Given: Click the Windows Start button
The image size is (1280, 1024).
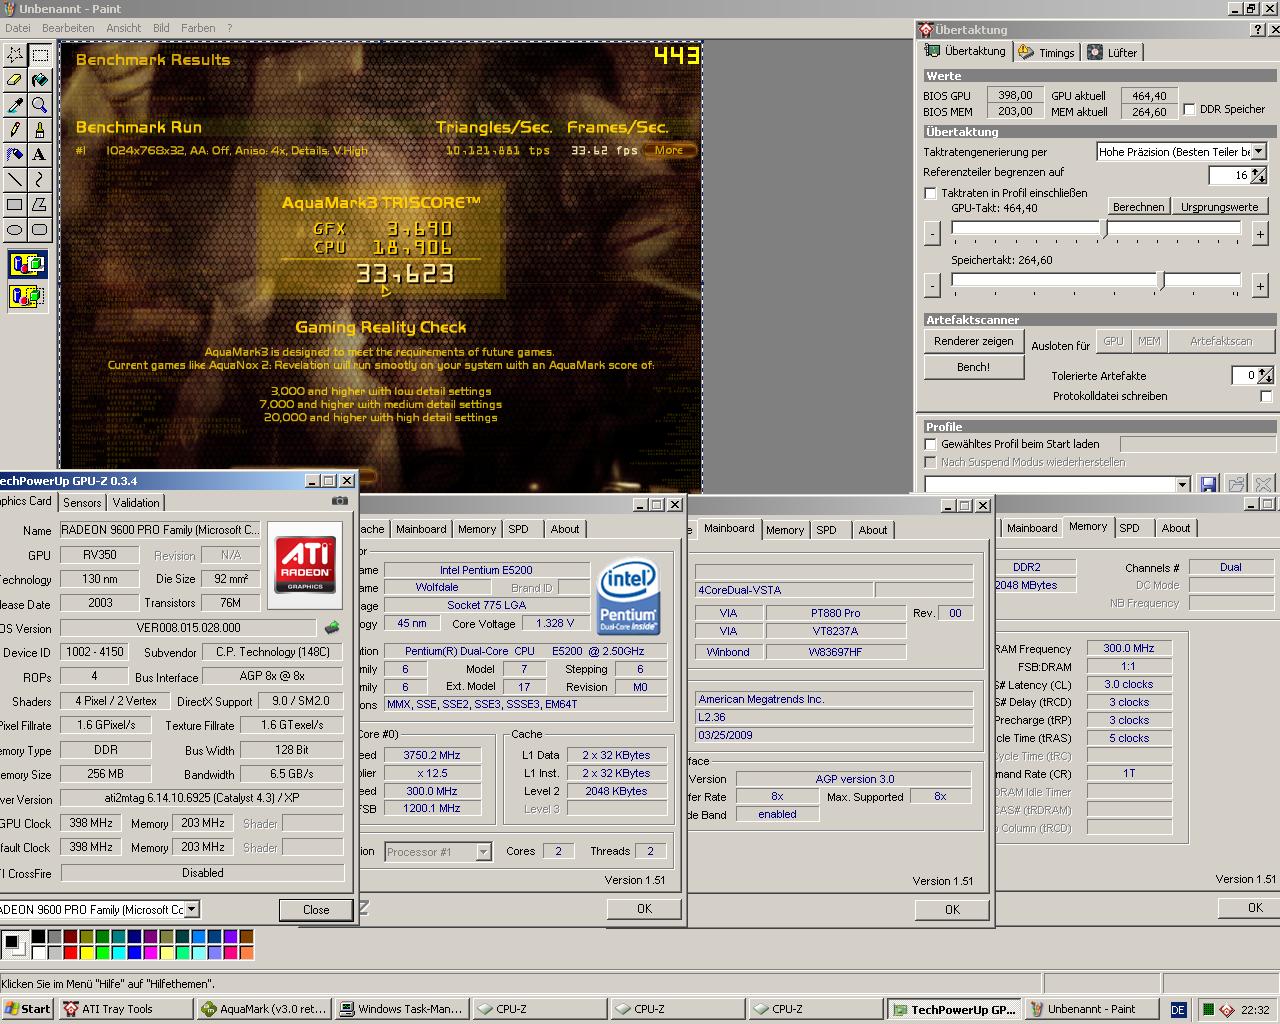Looking at the screenshot, I should pos(28,1009).
